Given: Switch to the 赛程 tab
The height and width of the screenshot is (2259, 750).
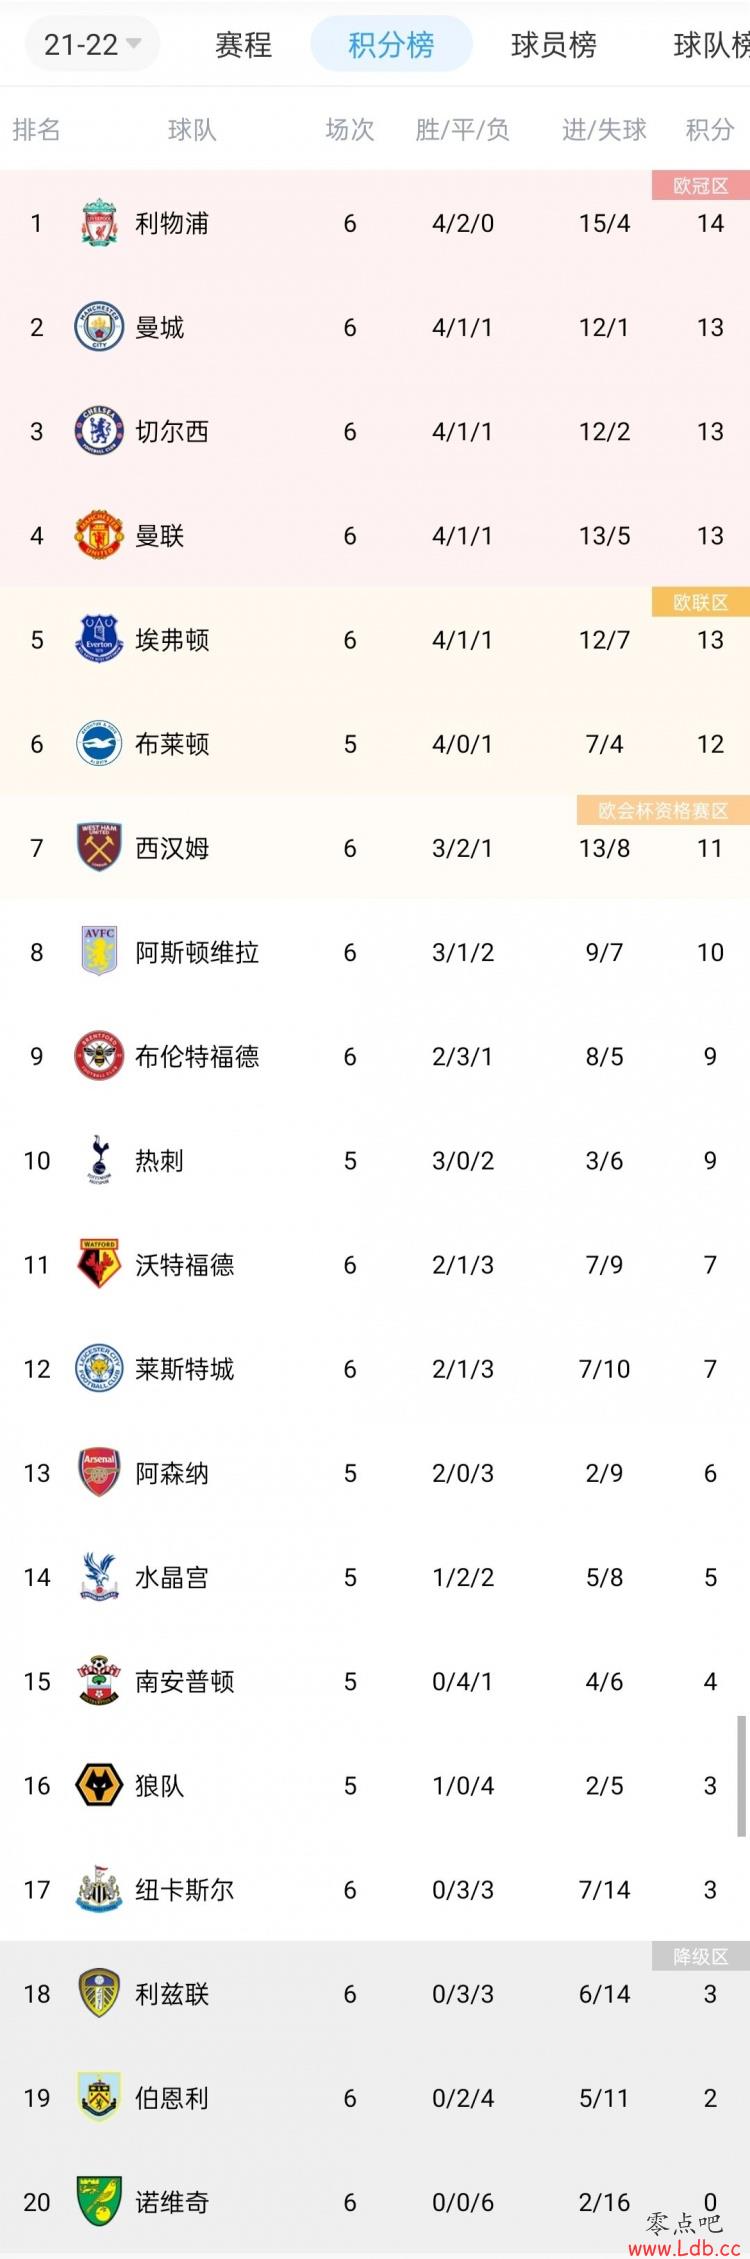Looking at the screenshot, I should tap(243, 45).
